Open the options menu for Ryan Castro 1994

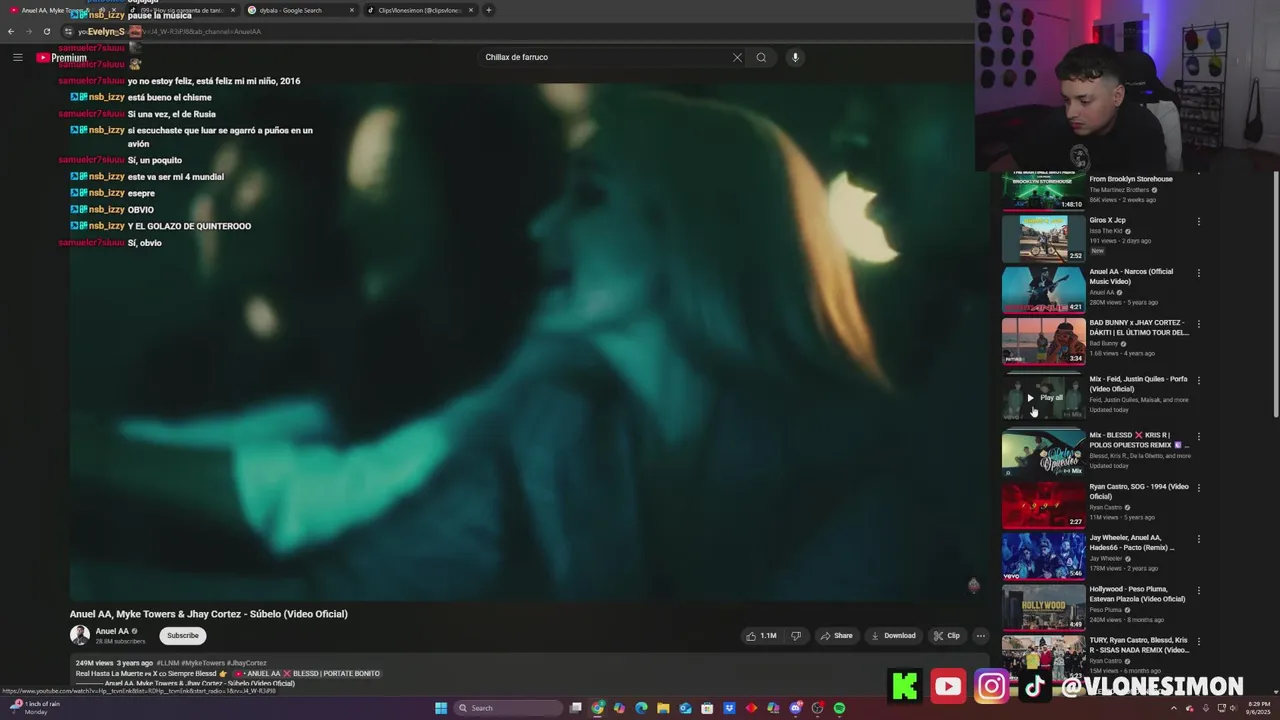[x=1199, y=488]
